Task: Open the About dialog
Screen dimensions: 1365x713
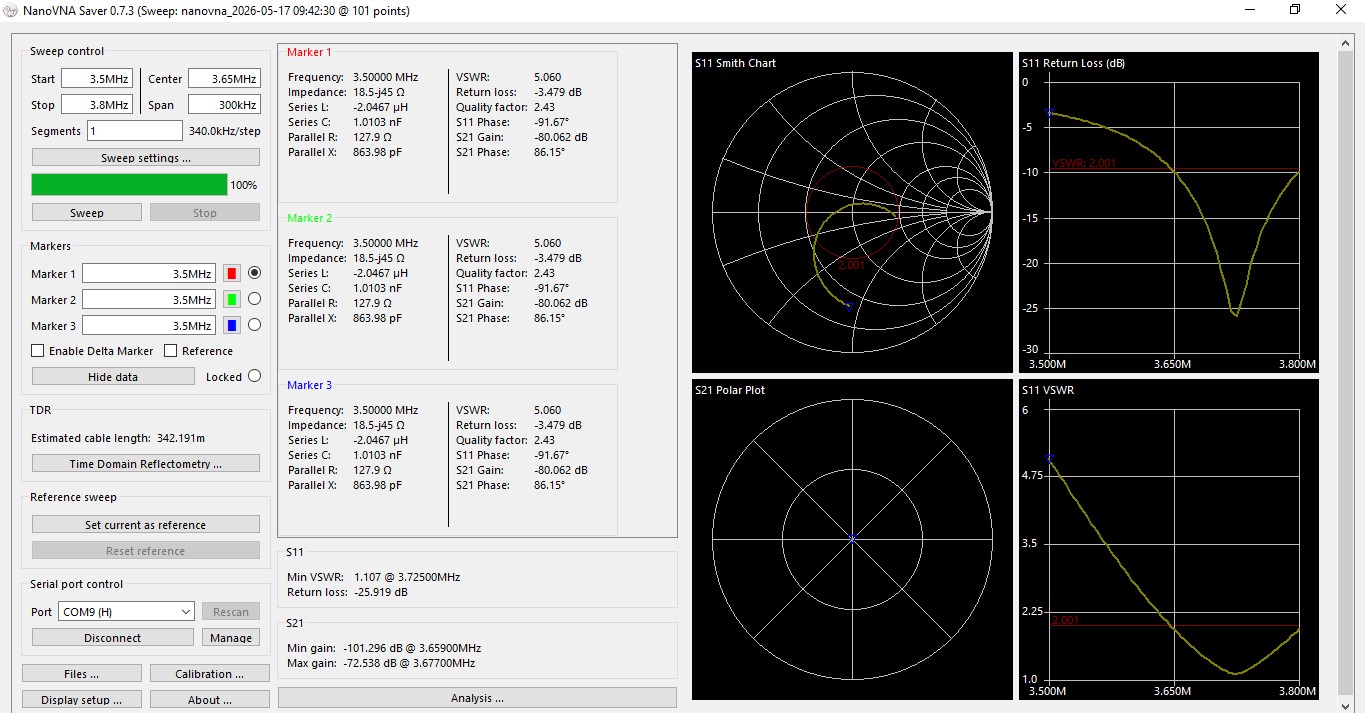Action: click(x=210, y=700)
